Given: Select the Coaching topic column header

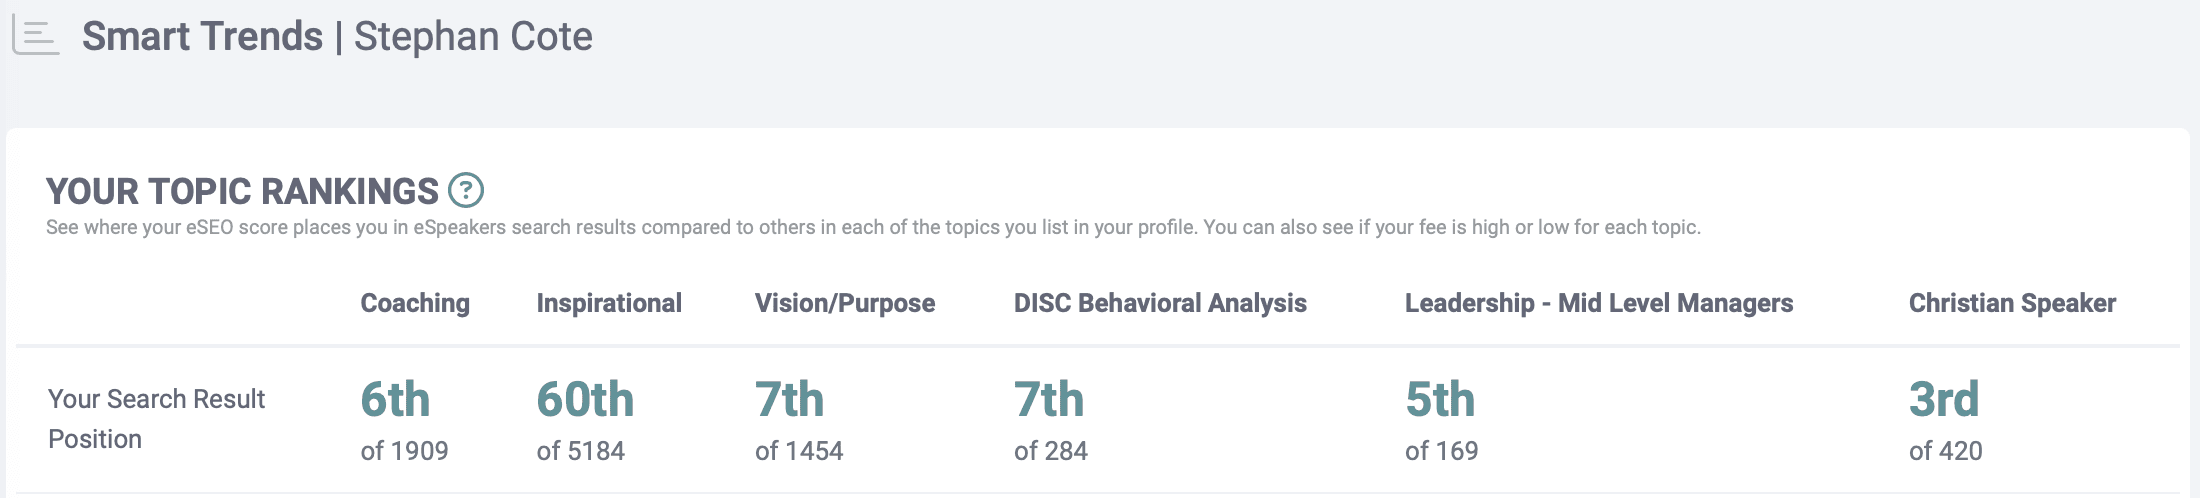Looking at the screenshot, I should 415,303.
